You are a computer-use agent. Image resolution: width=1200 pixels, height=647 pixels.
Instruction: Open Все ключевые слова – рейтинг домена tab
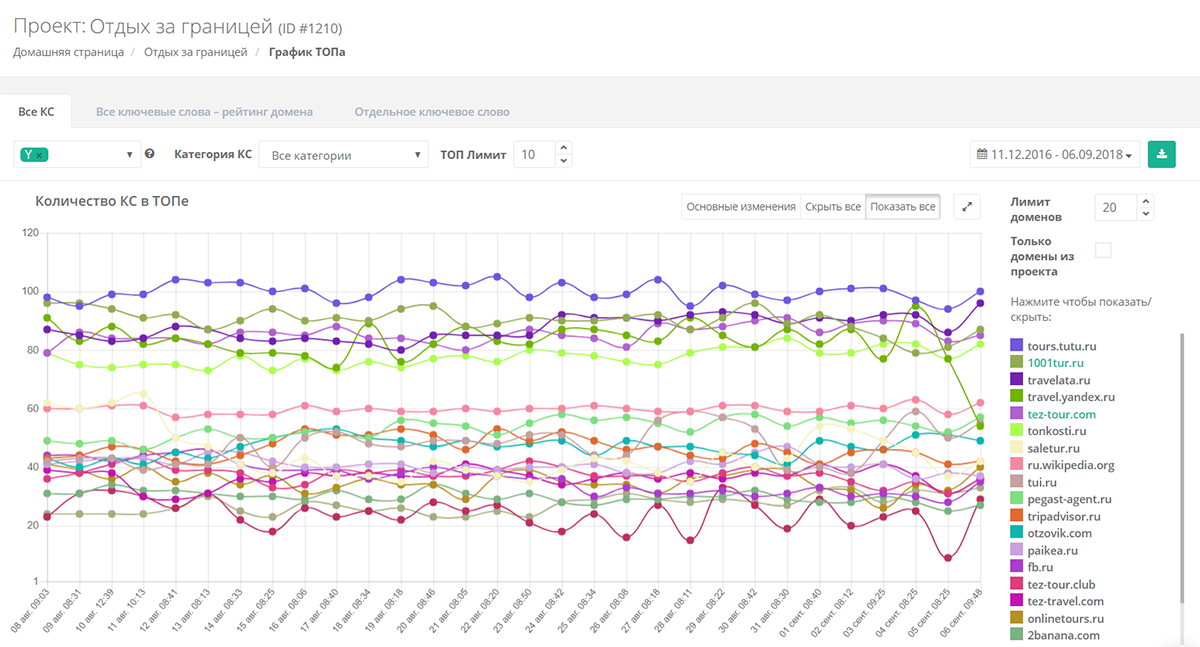click(x=204, y=112)
